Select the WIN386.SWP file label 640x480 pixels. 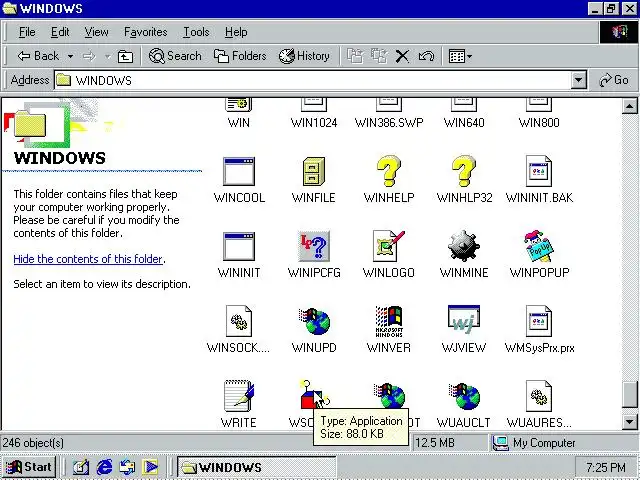pyautogui.click(x=389, y=122)
